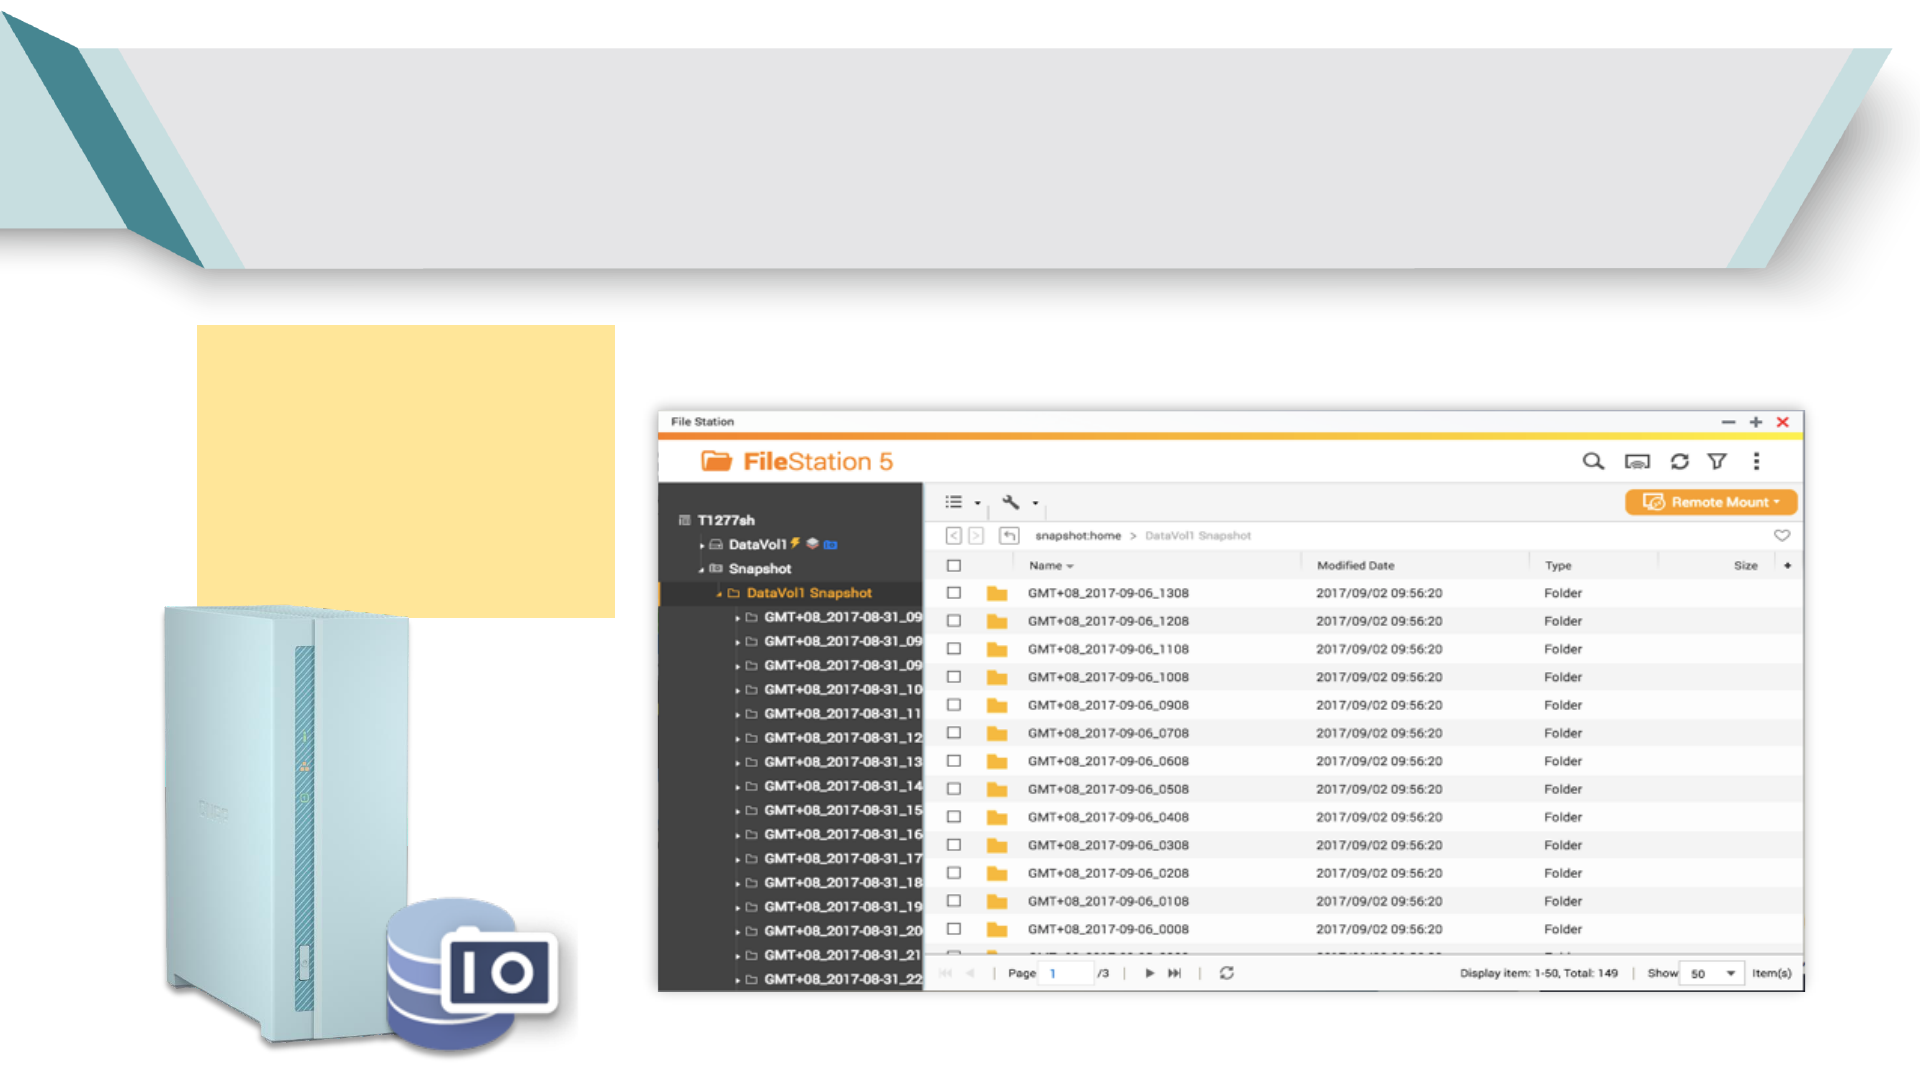Check the box for GMT+08_2017-09-06_0508

click(954, 789)
